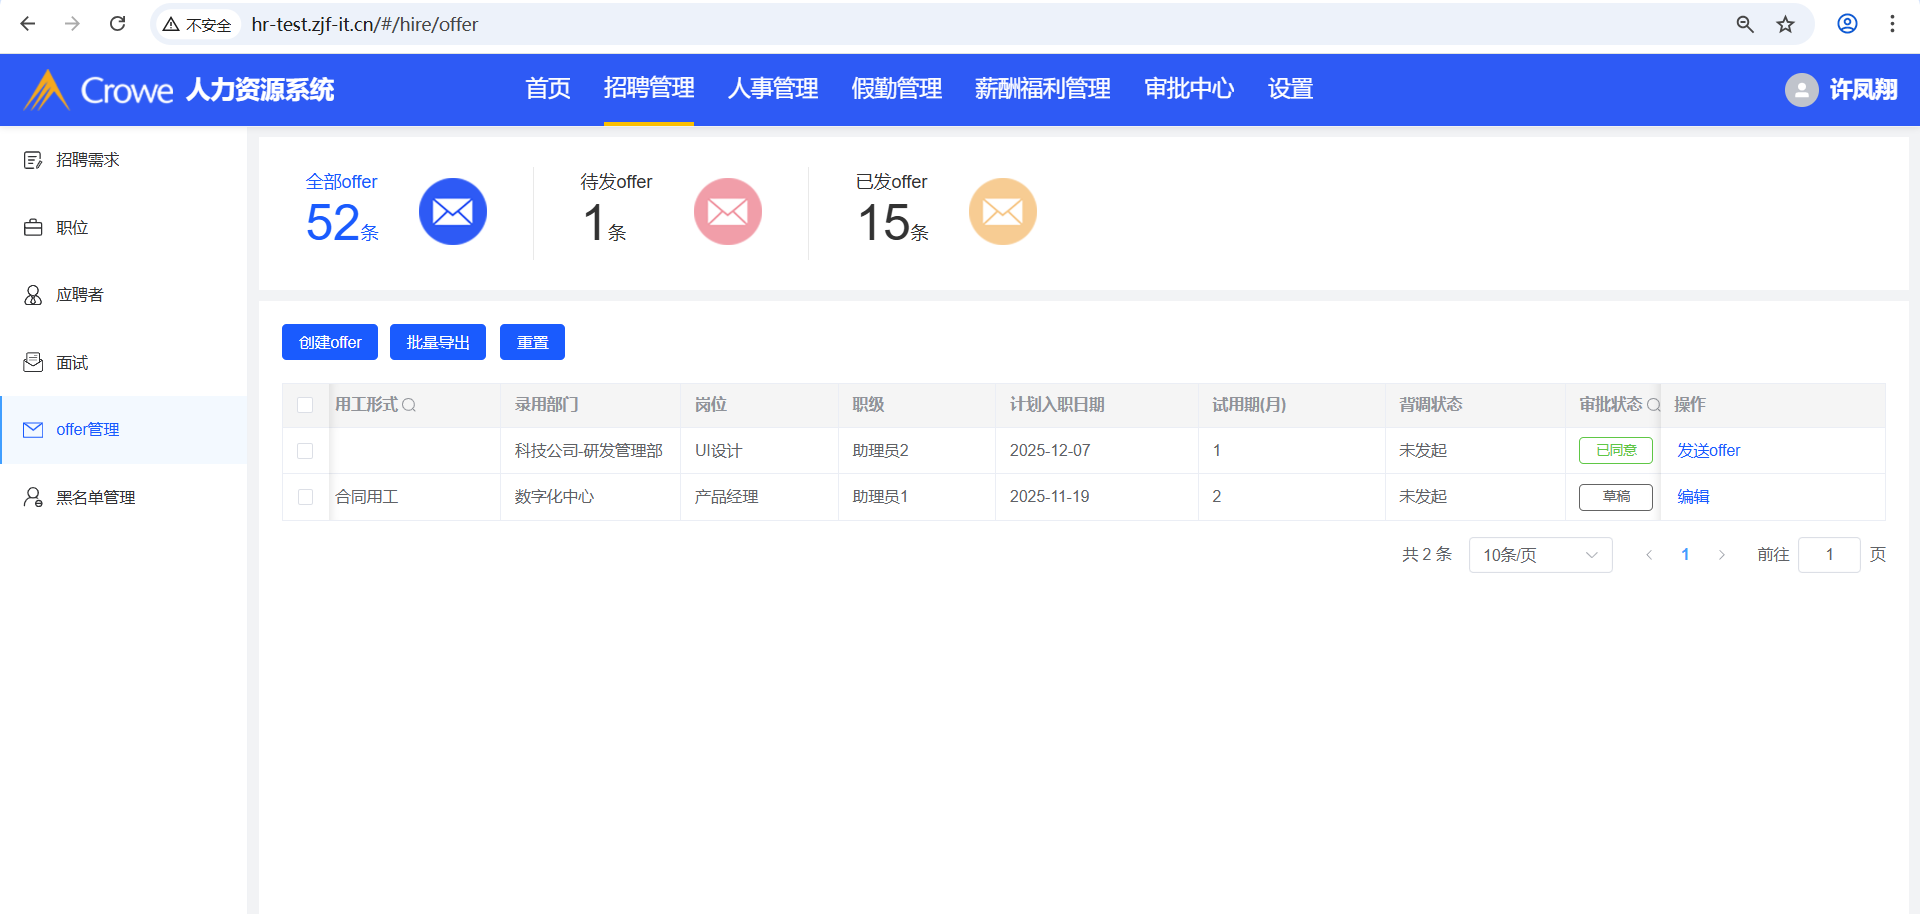
Task: Click search icon beside 用工形式 column header
Action: coord(409,405)
